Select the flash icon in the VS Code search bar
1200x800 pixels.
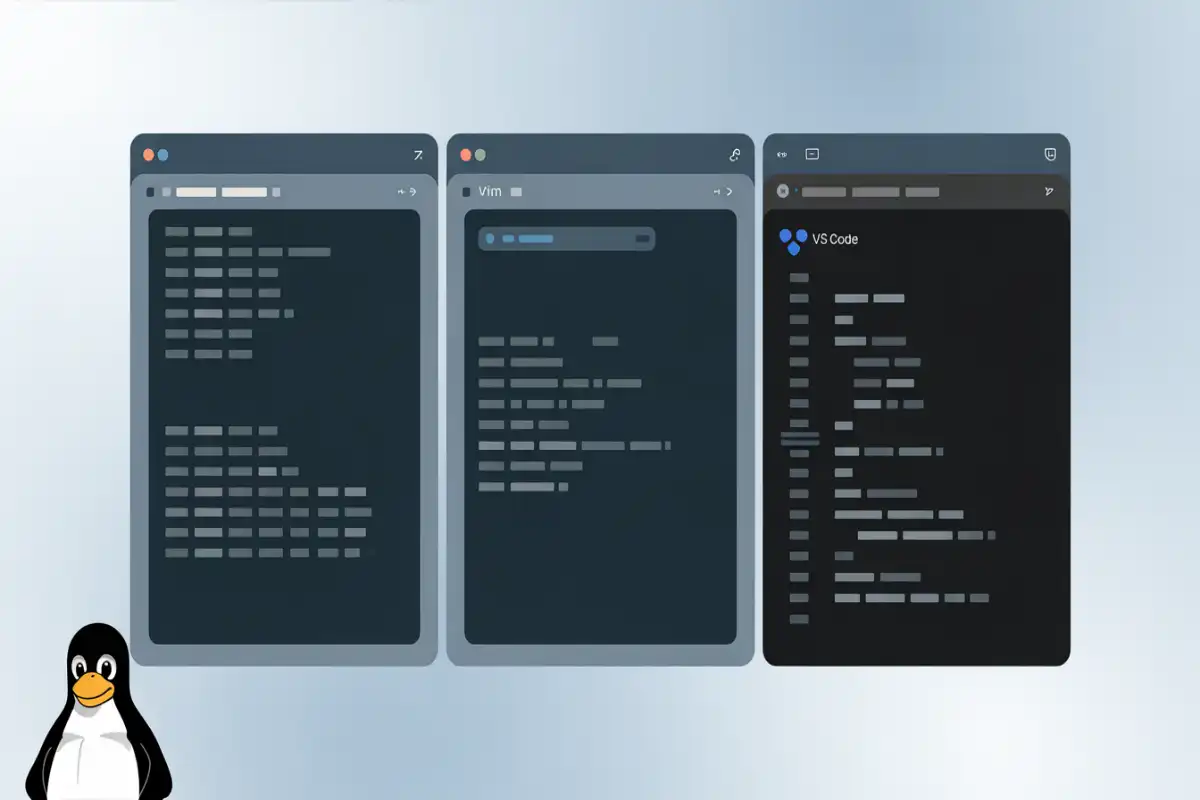tap(1049, 190)
